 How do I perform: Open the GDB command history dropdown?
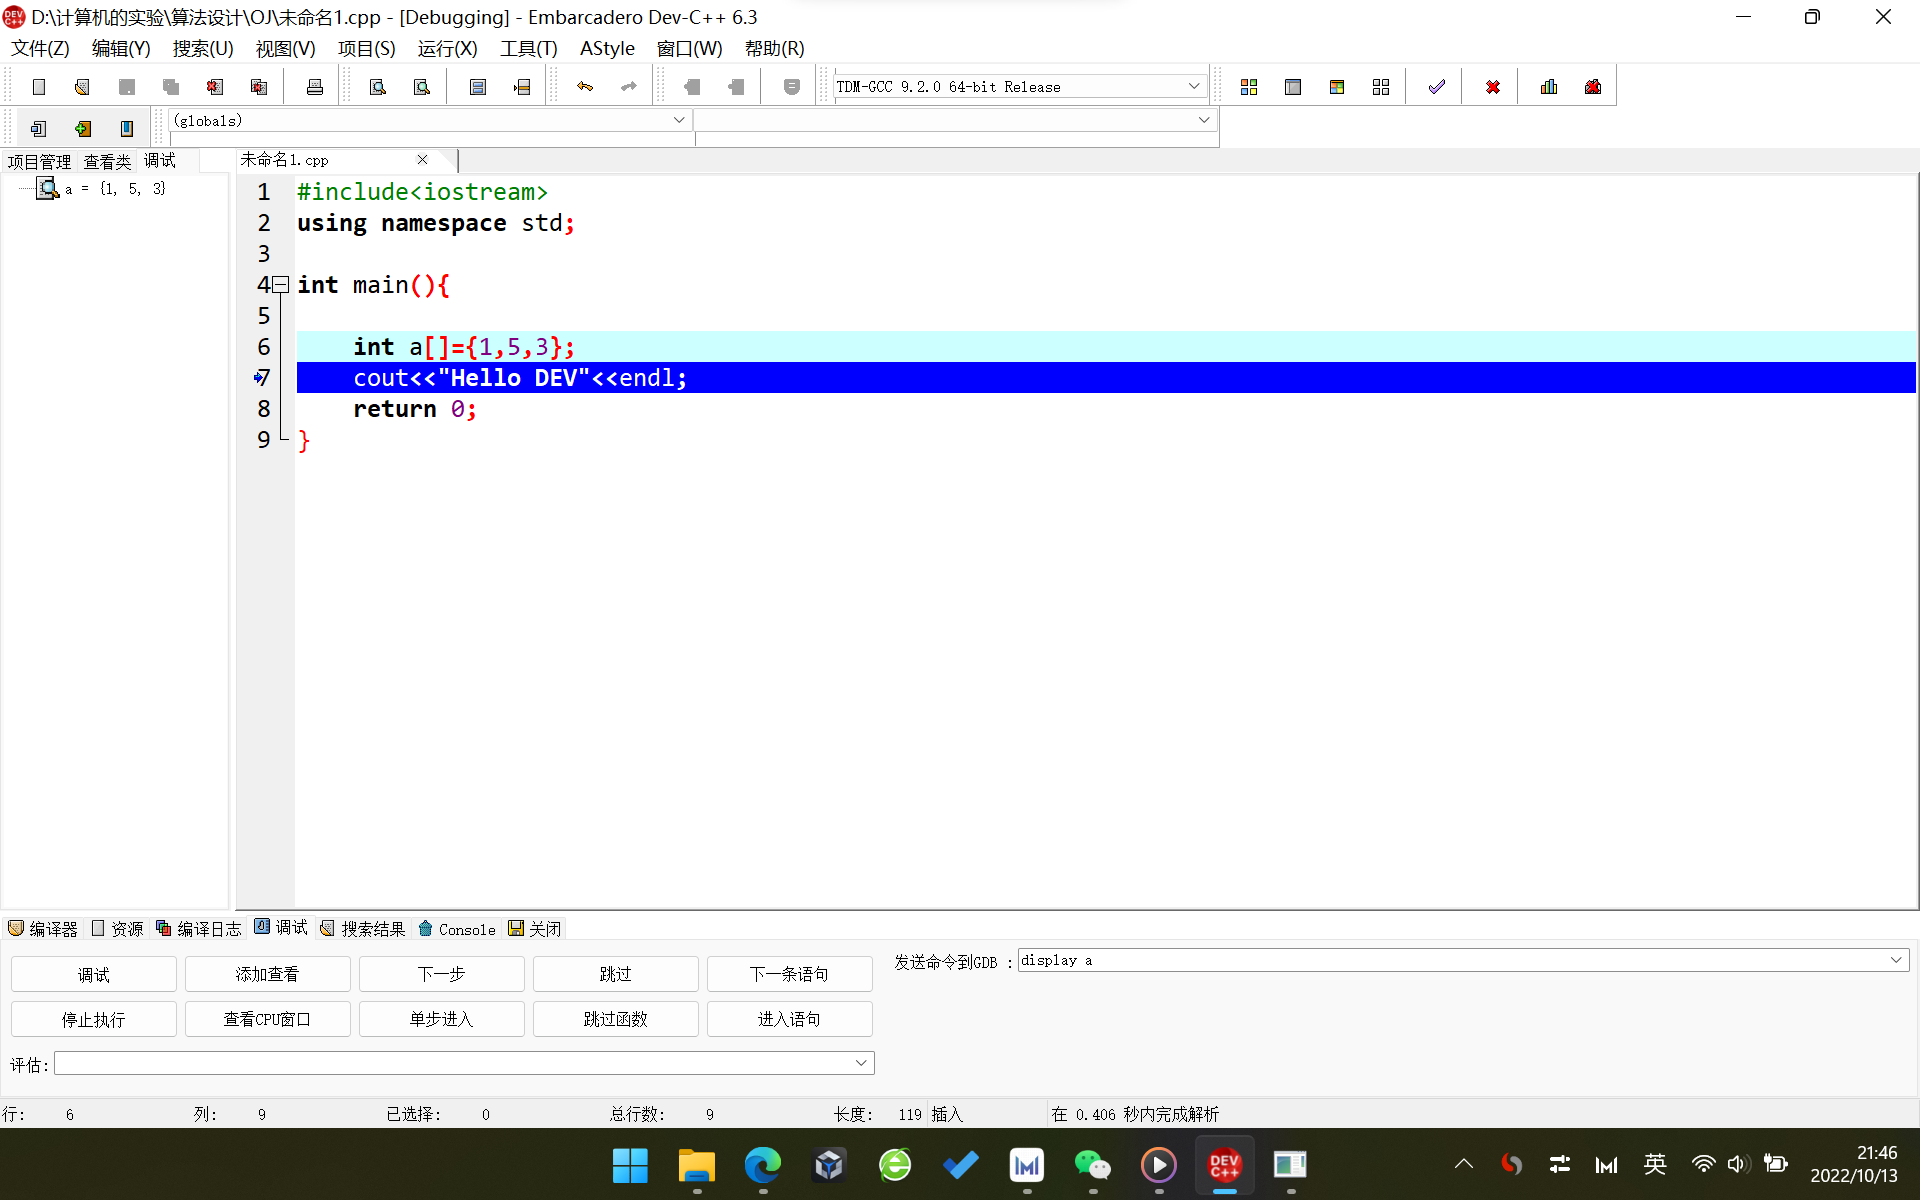pos(1895,960)
